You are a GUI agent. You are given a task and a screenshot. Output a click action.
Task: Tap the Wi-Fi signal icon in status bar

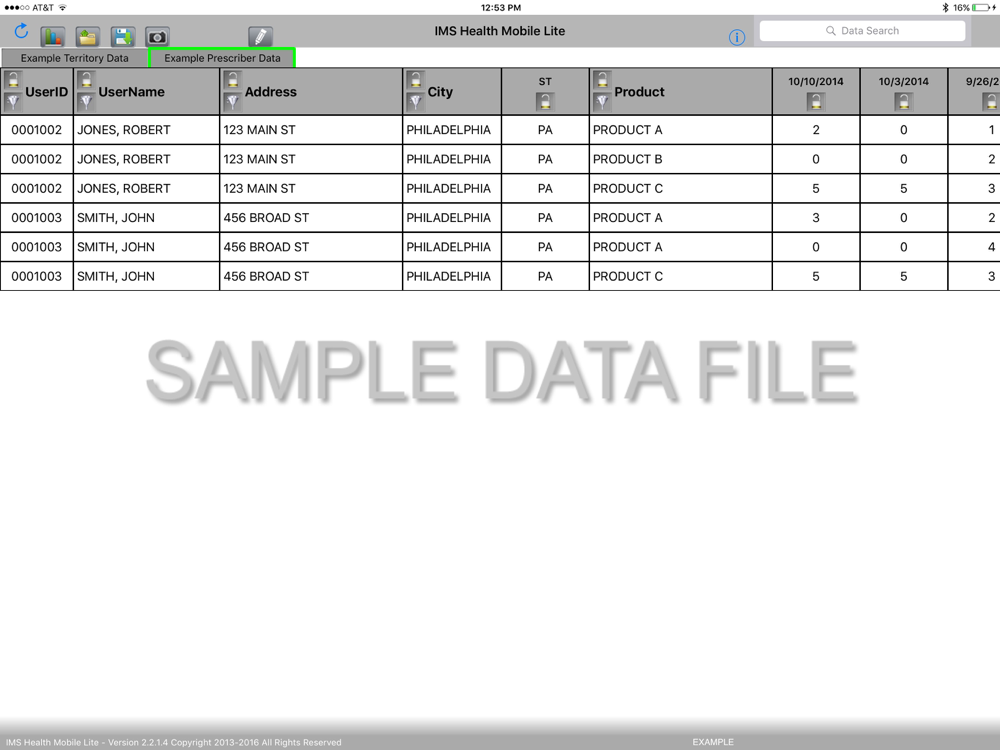pyautogui.click(x=62, y=8)
